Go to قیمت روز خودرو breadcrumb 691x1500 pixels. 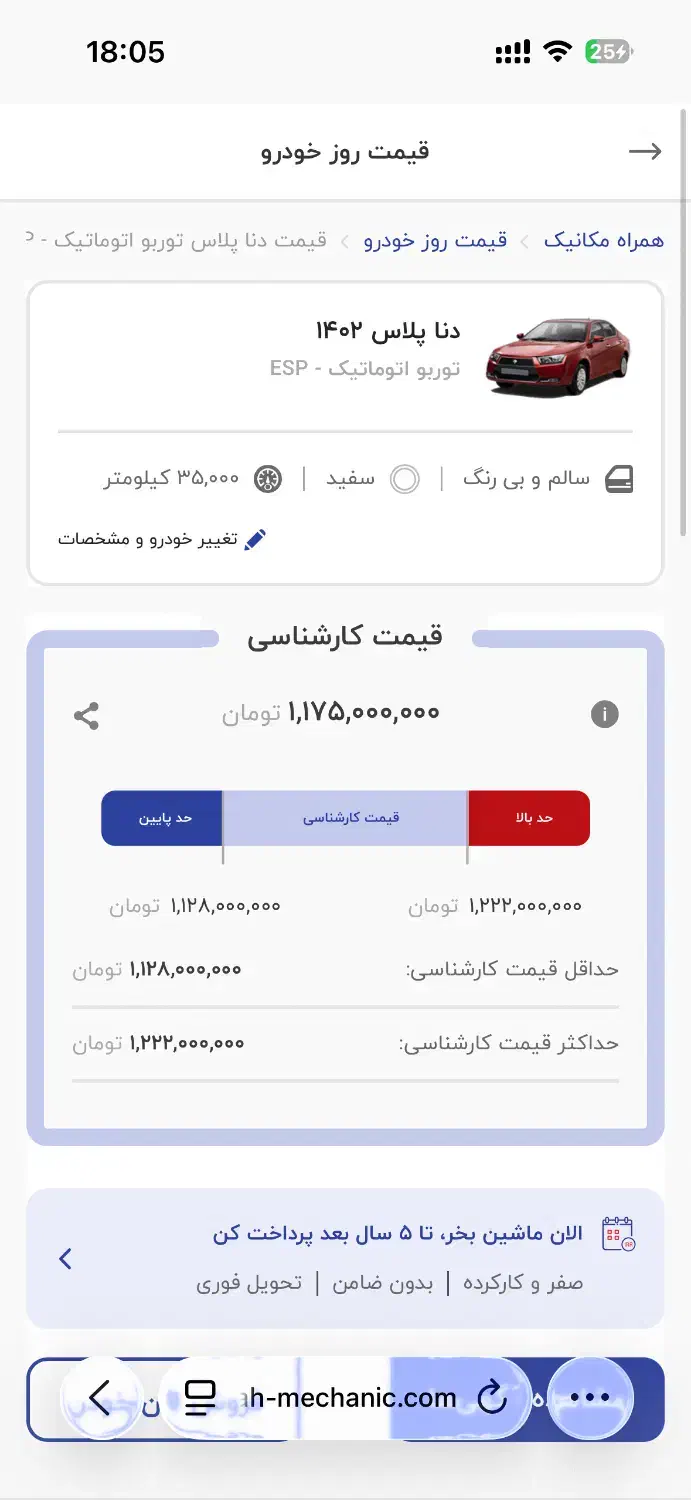(x=435, y=241)
